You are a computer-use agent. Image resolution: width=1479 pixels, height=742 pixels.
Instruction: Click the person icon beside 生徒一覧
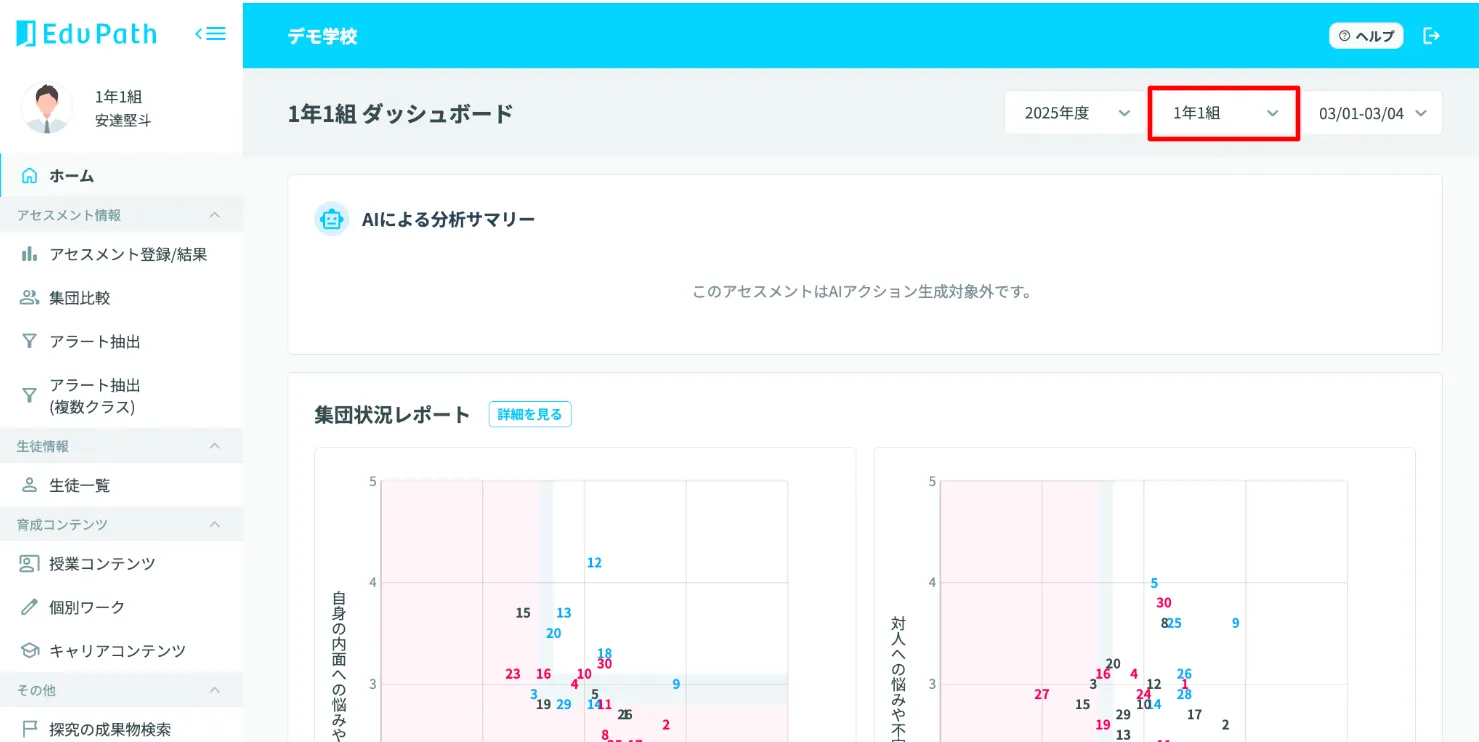[29, 485]
